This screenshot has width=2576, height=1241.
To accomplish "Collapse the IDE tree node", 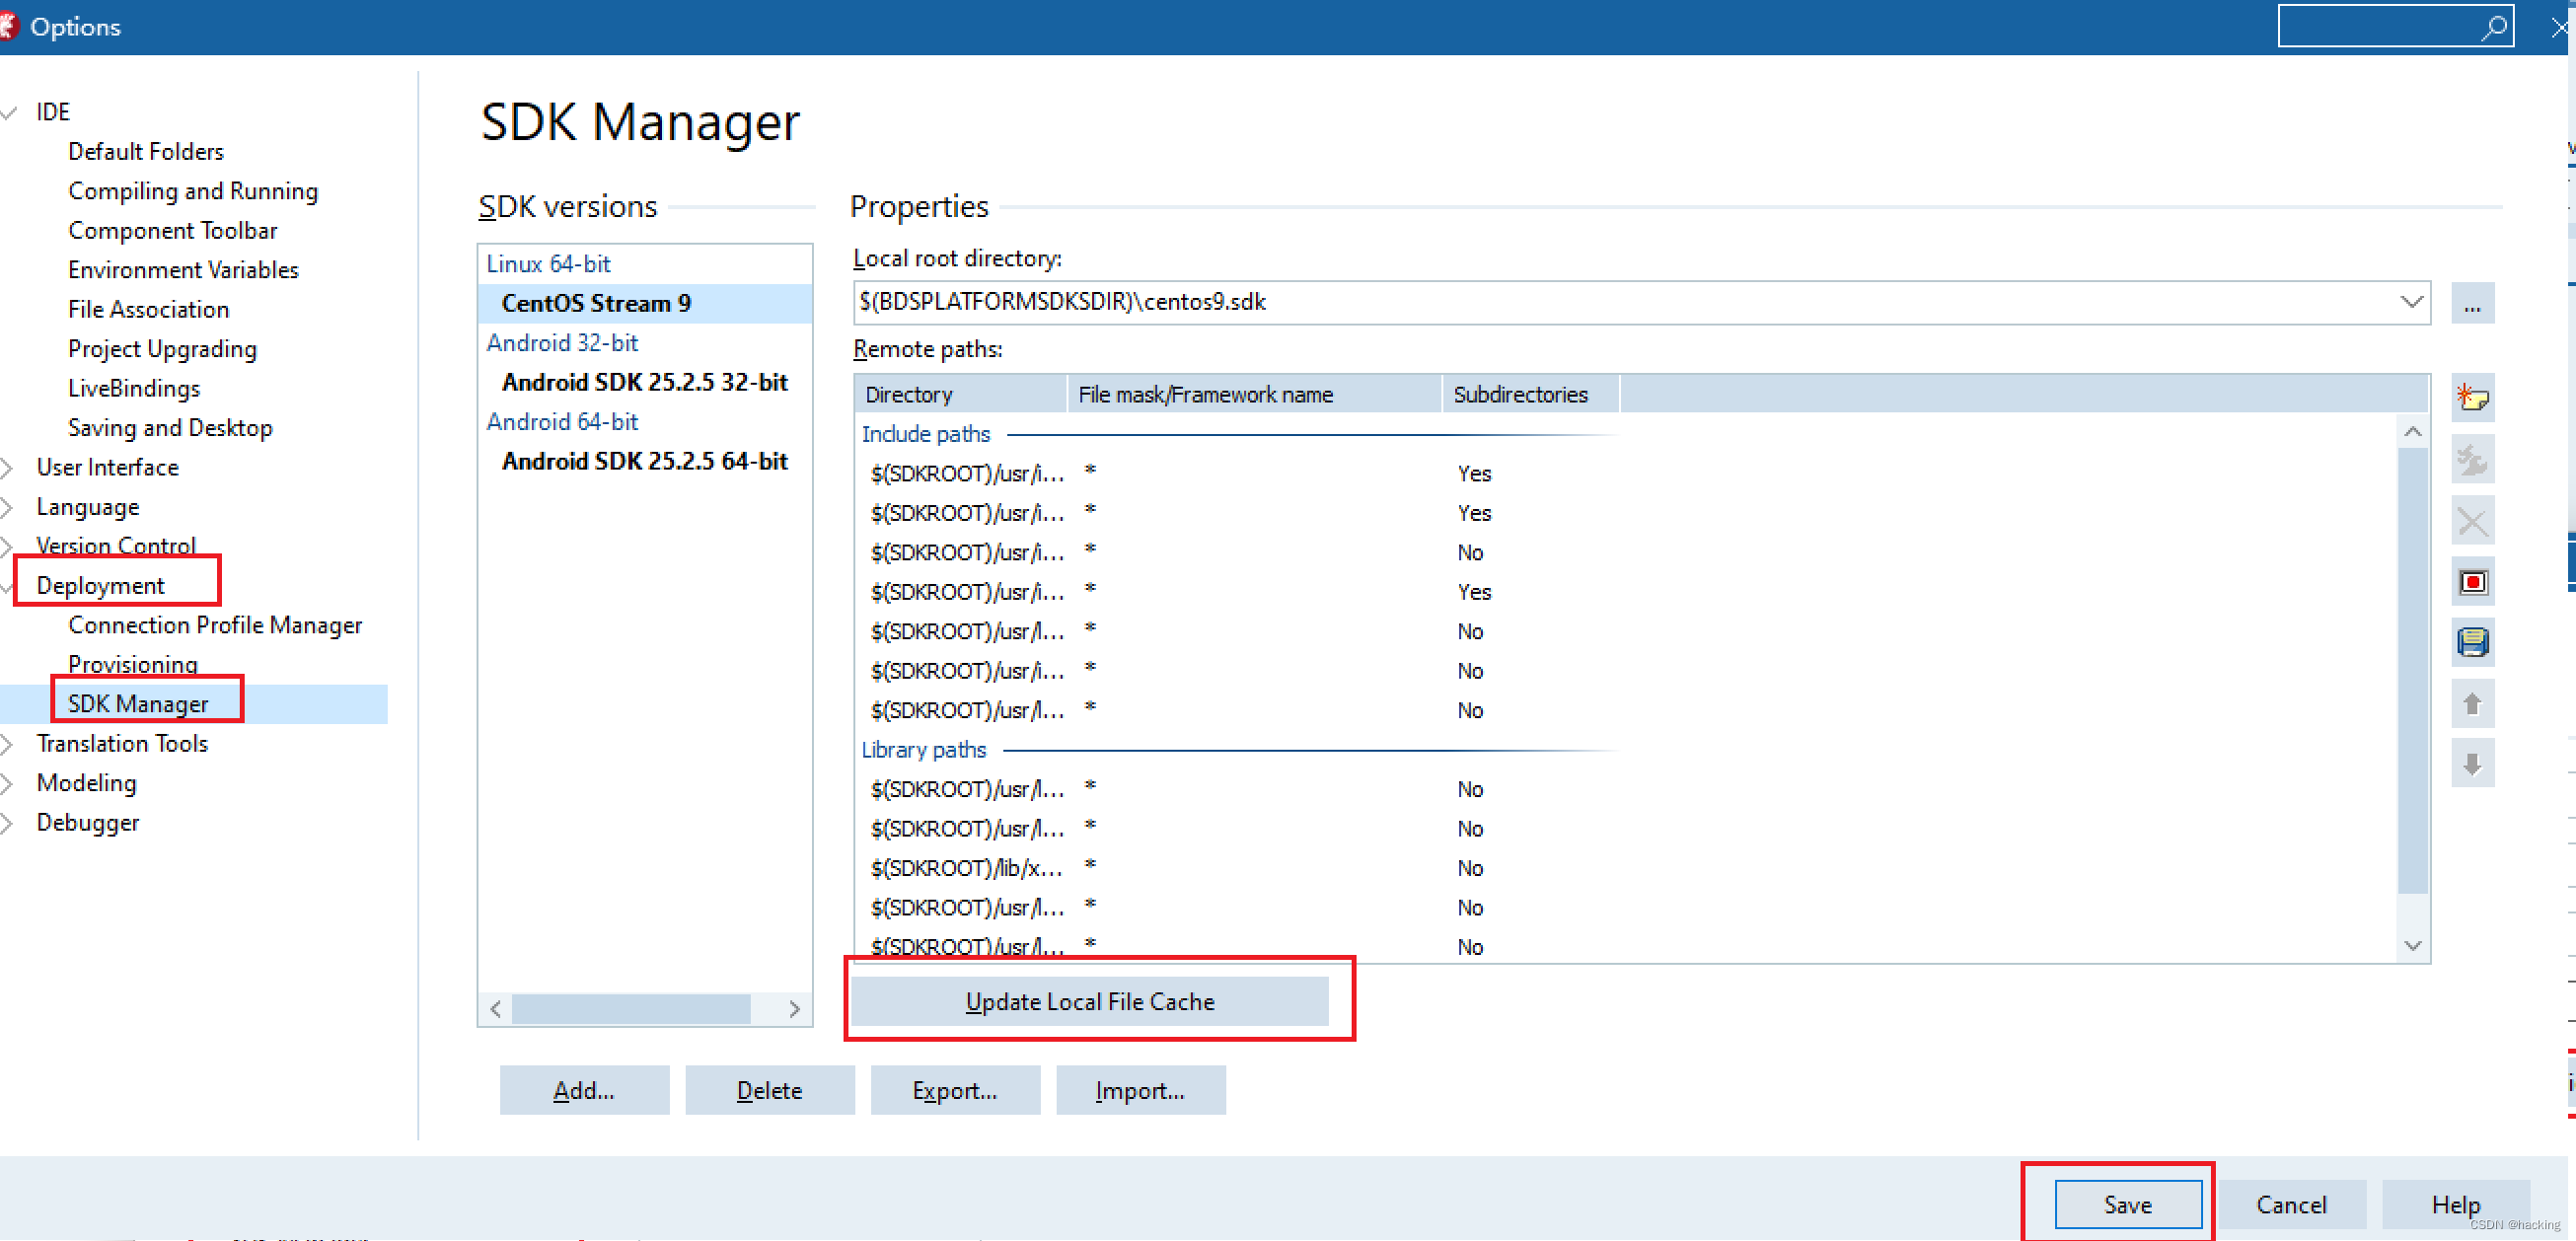I will (x=10, y=112).
